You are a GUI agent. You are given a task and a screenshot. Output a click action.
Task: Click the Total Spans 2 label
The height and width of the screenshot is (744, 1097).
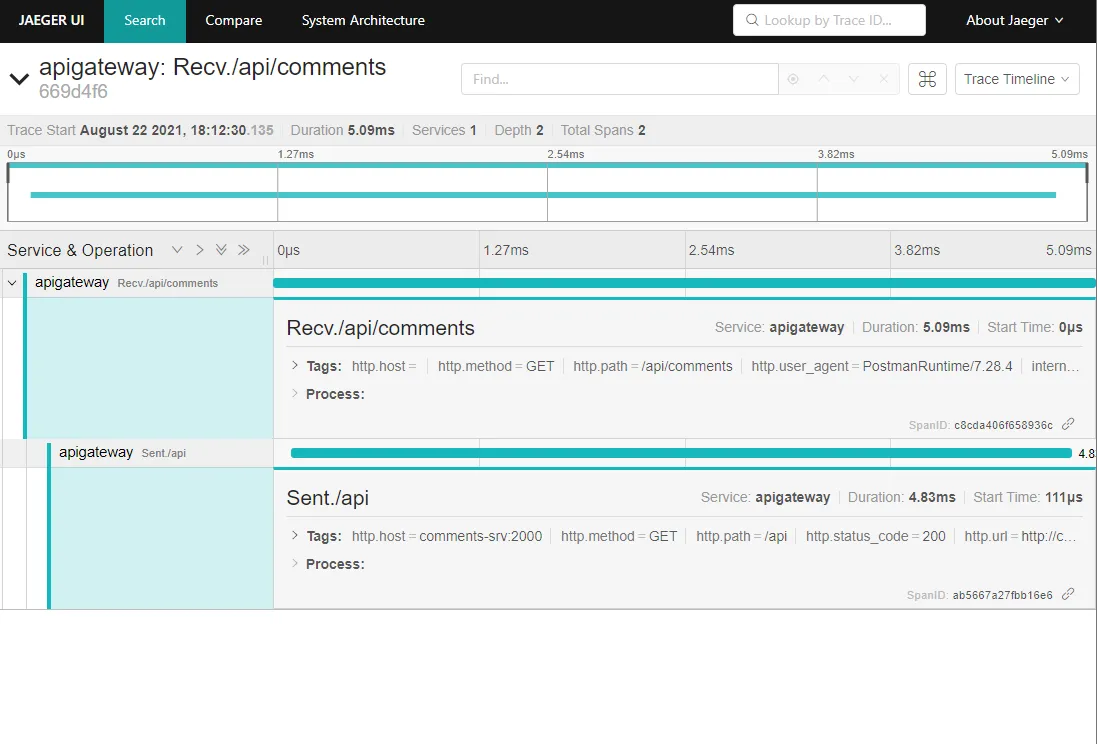603,130
